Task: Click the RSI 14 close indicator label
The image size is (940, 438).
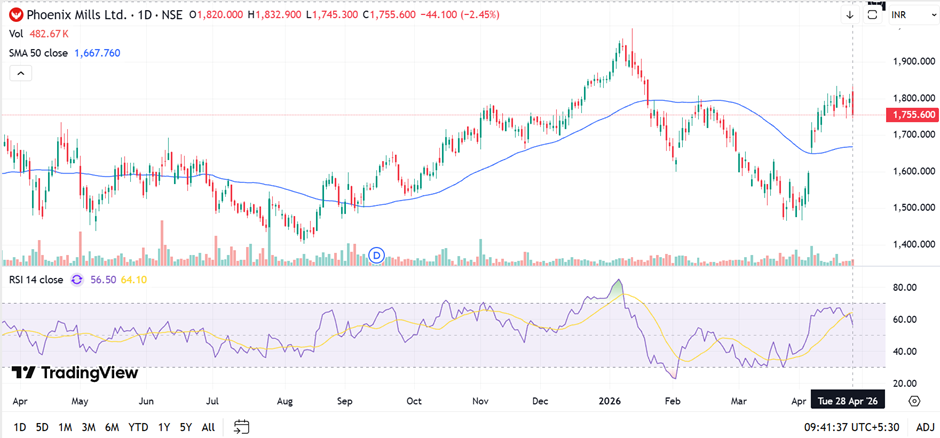Action: [x=37, y=280]
